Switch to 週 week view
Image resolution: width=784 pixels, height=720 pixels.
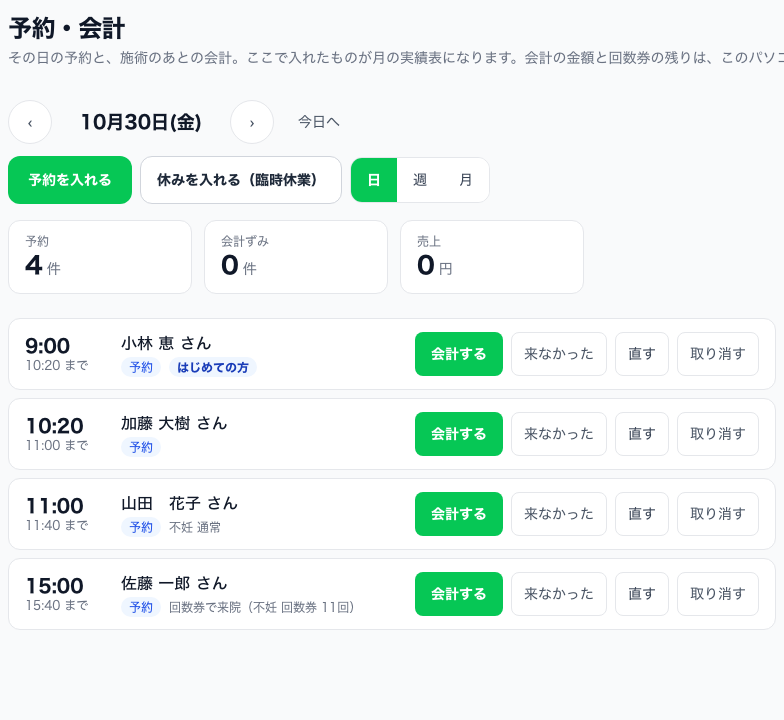click(x=420, y=180)
